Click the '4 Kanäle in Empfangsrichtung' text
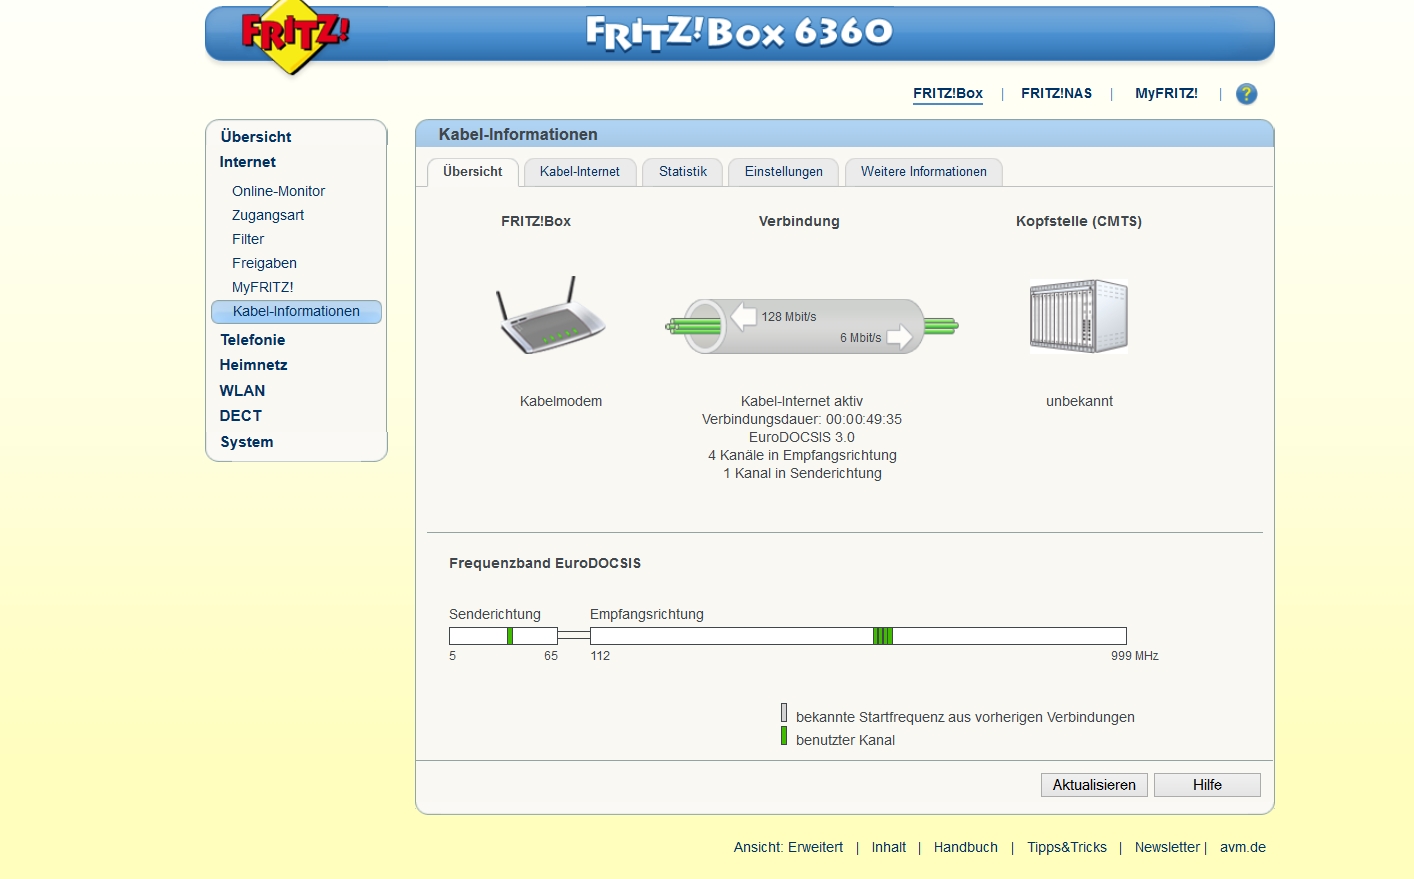This screenshot has height=879, width=1414. [x=802, y=455]
